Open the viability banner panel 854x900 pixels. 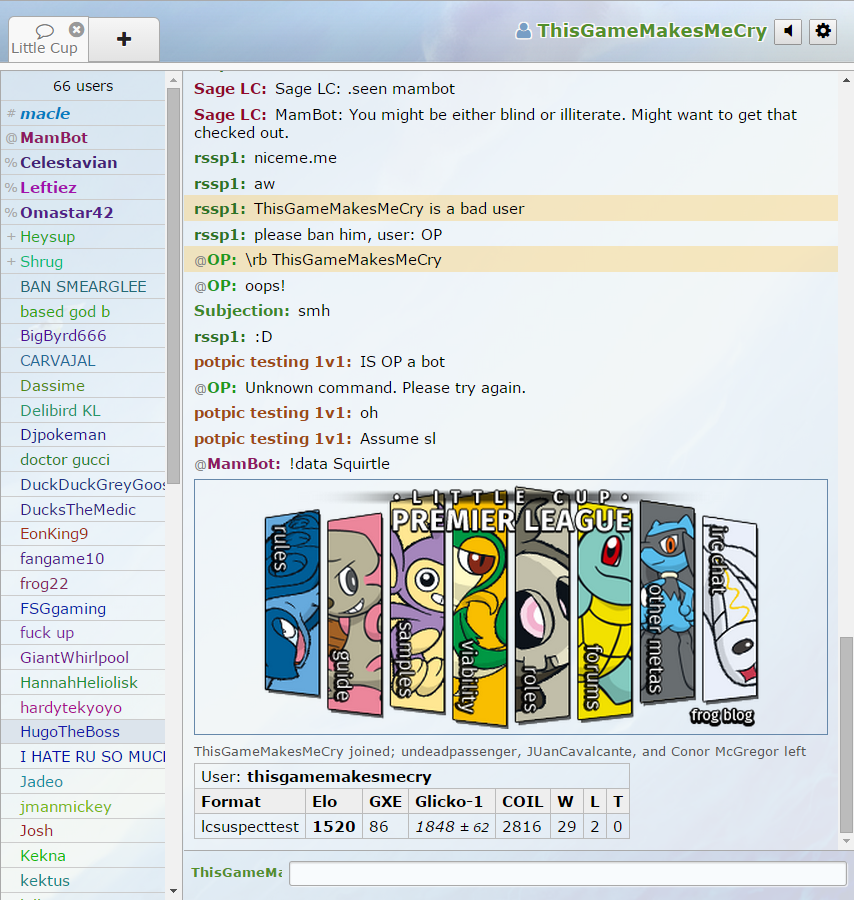pyautogui.click(x=478, y=625)
